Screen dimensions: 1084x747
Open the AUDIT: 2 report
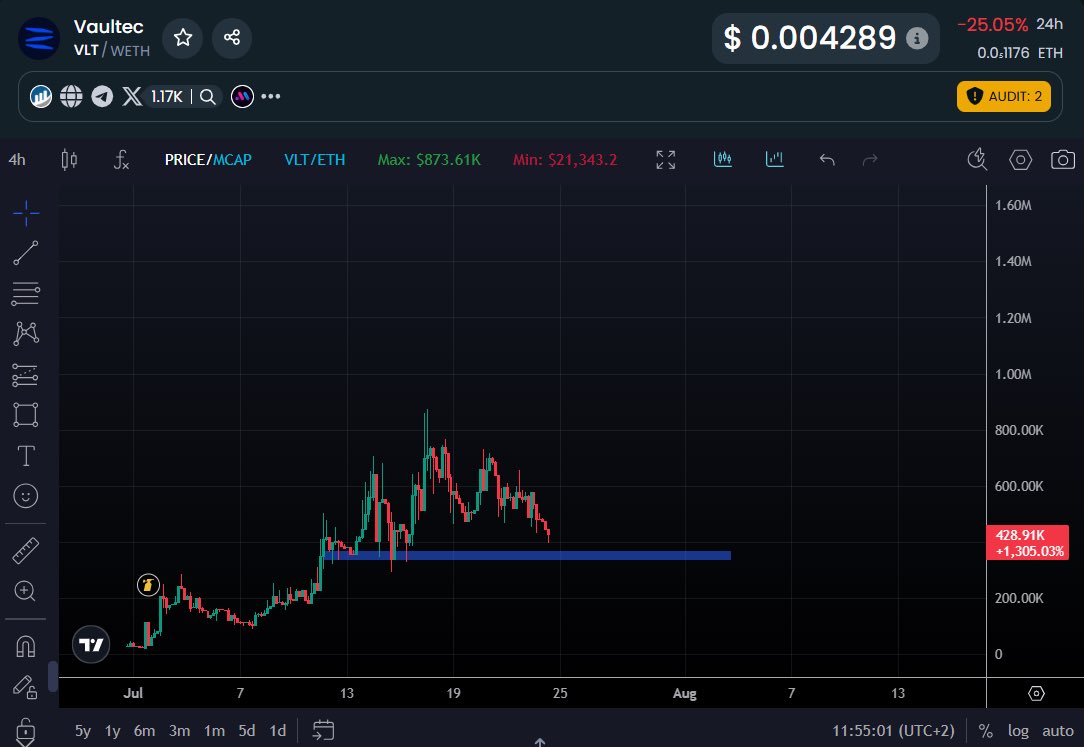[1004, 96]
